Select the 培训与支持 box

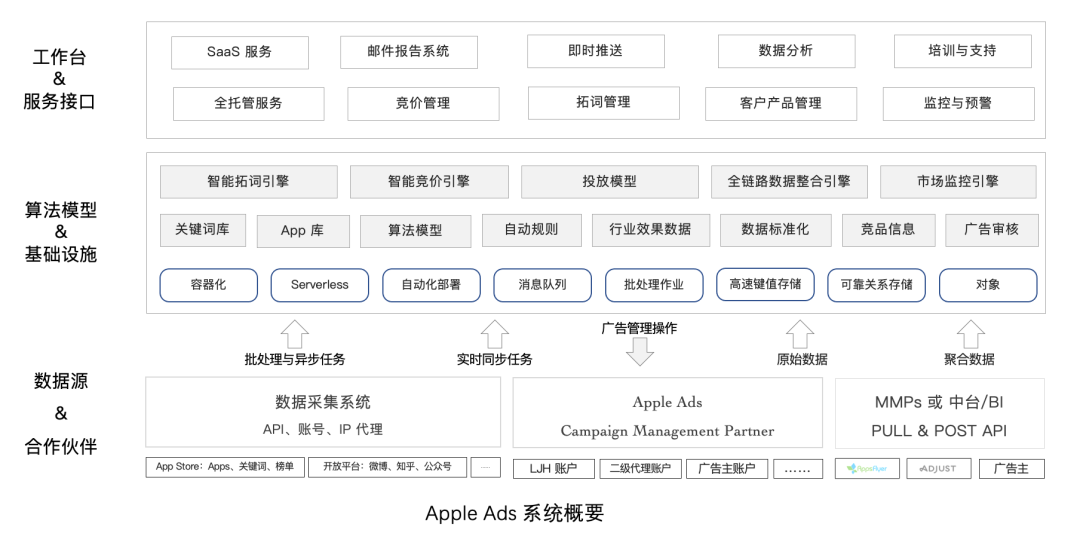click(963, 51)
